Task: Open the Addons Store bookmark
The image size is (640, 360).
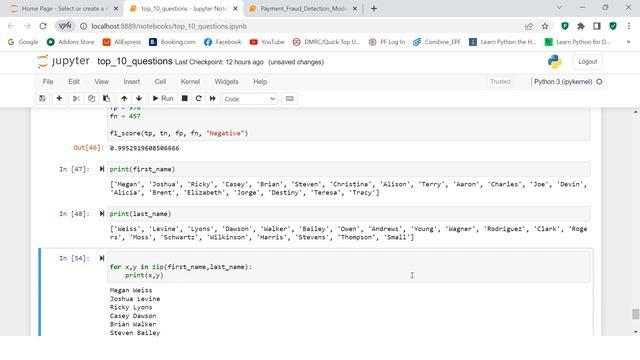Action: click(71, 42)
